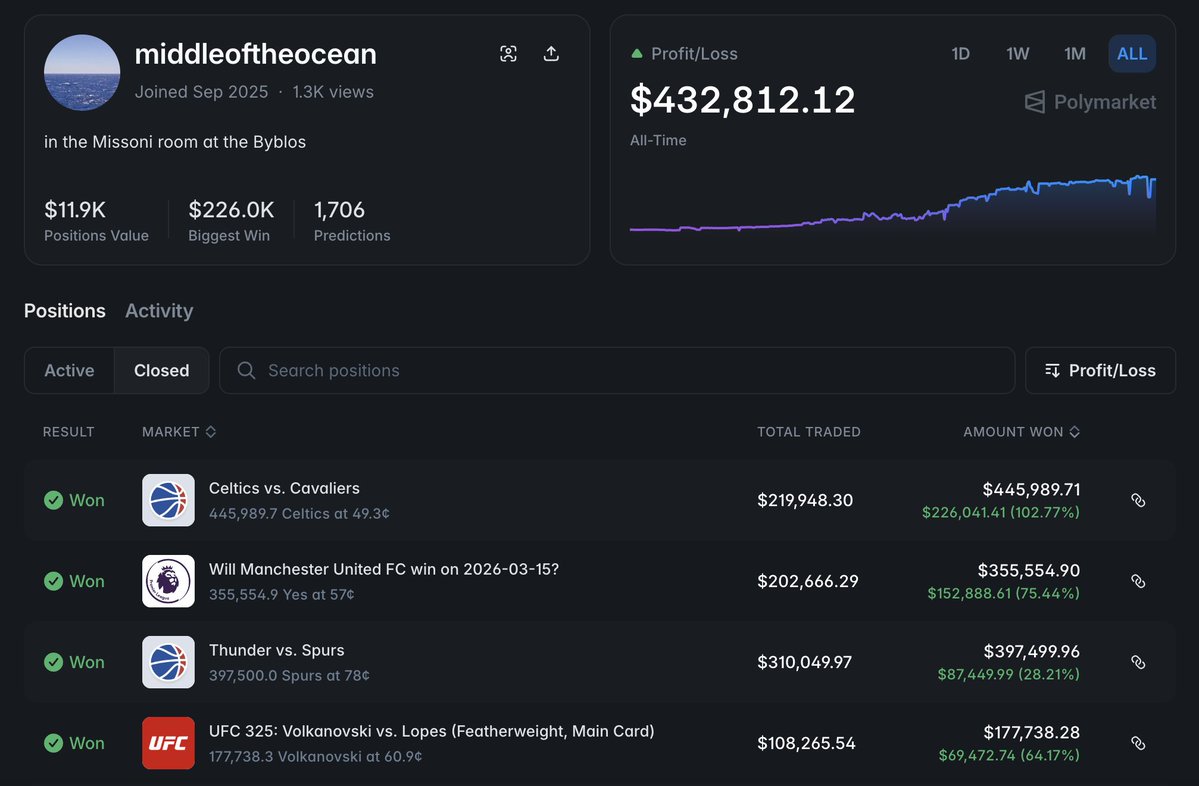The width and height of the screenshot is (1199, 786).
Task: Click the profile QR scan icon
Action: coord(508,54)
